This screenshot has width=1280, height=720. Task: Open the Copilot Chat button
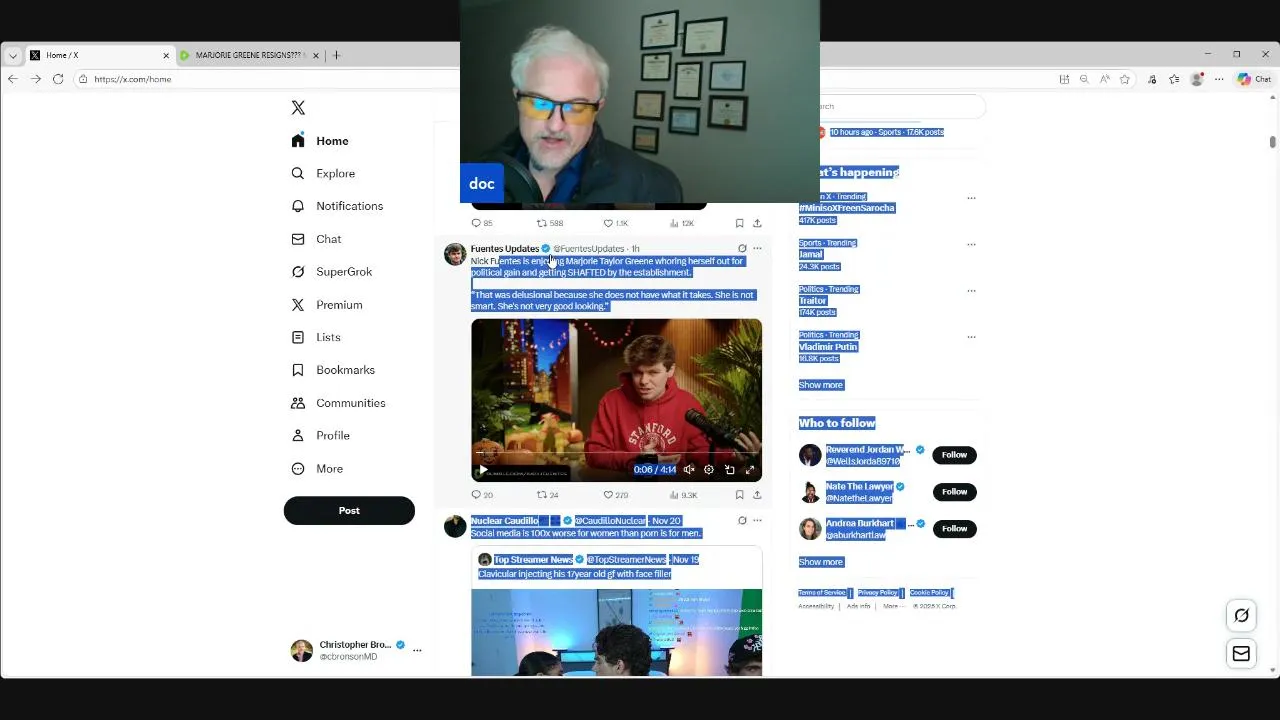pos(1254,79)
